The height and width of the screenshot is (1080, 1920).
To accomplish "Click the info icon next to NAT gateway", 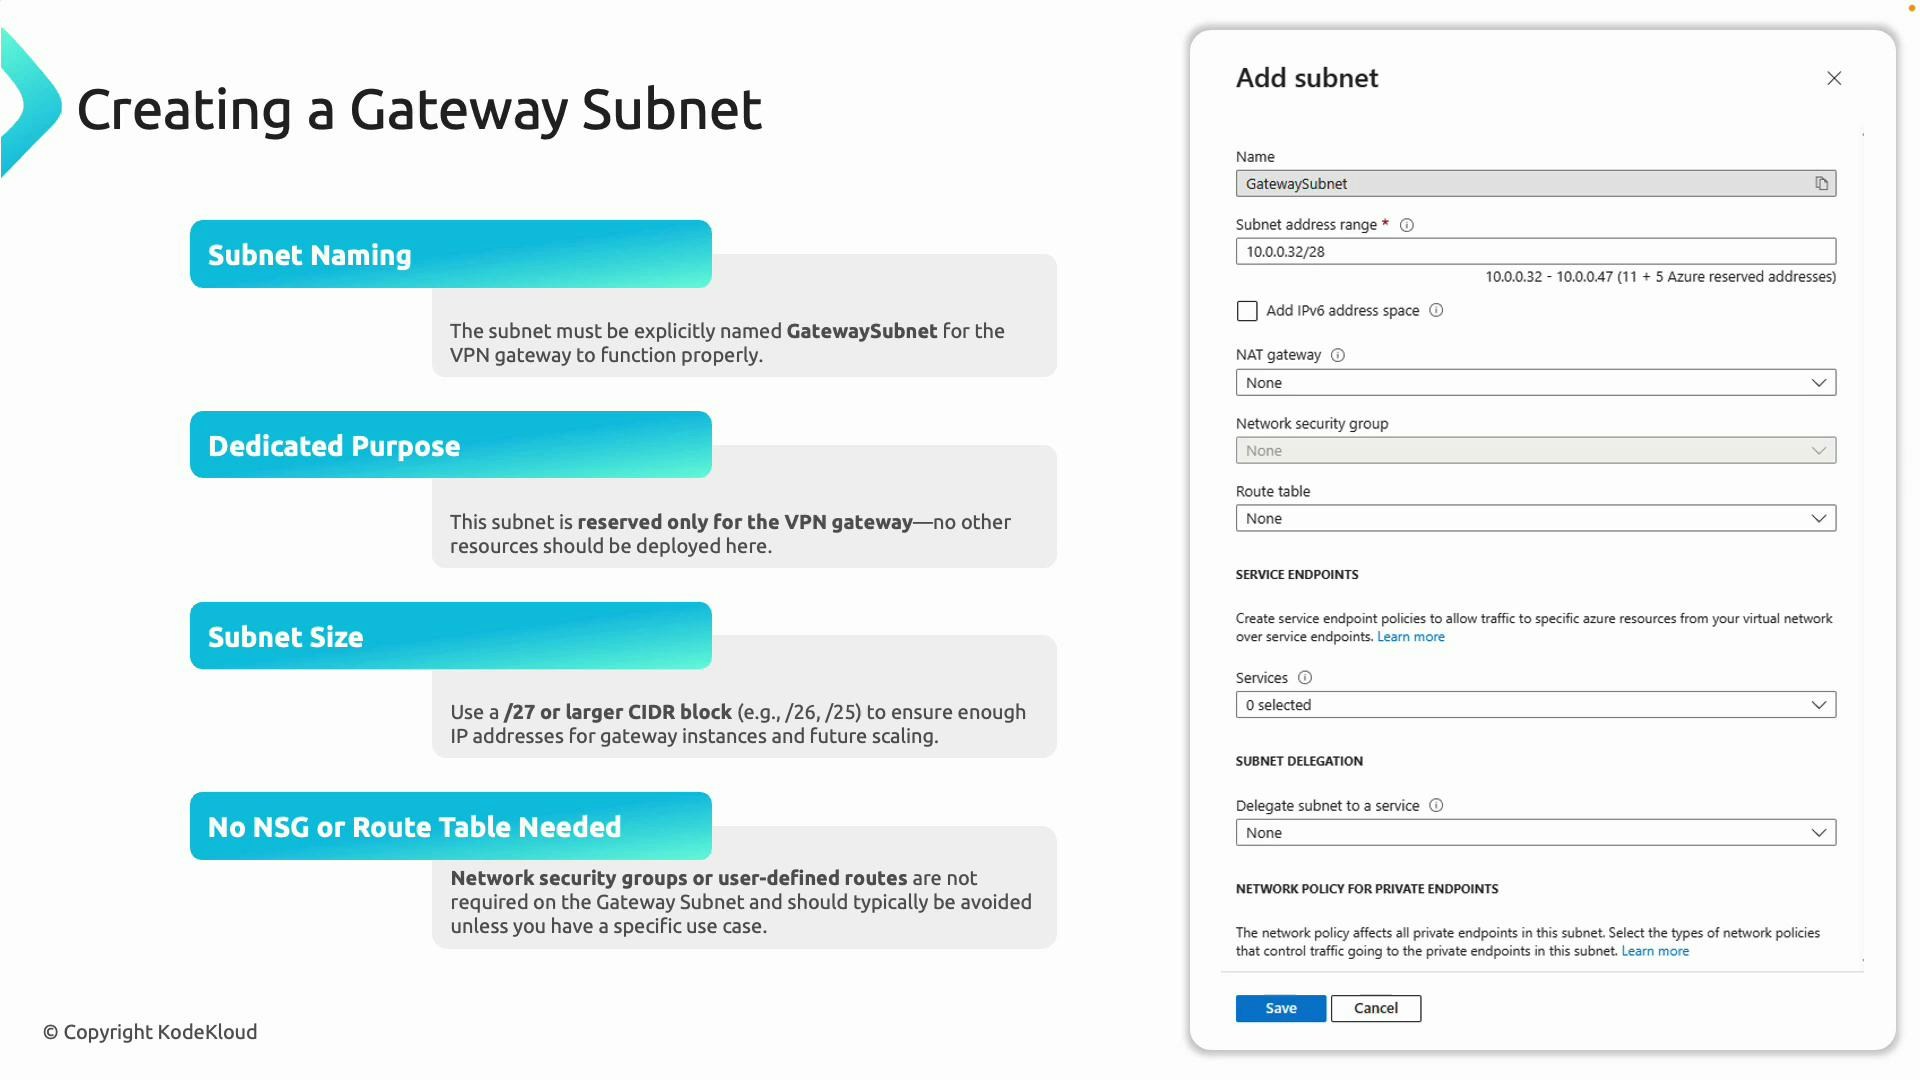I will (1338, 354).
